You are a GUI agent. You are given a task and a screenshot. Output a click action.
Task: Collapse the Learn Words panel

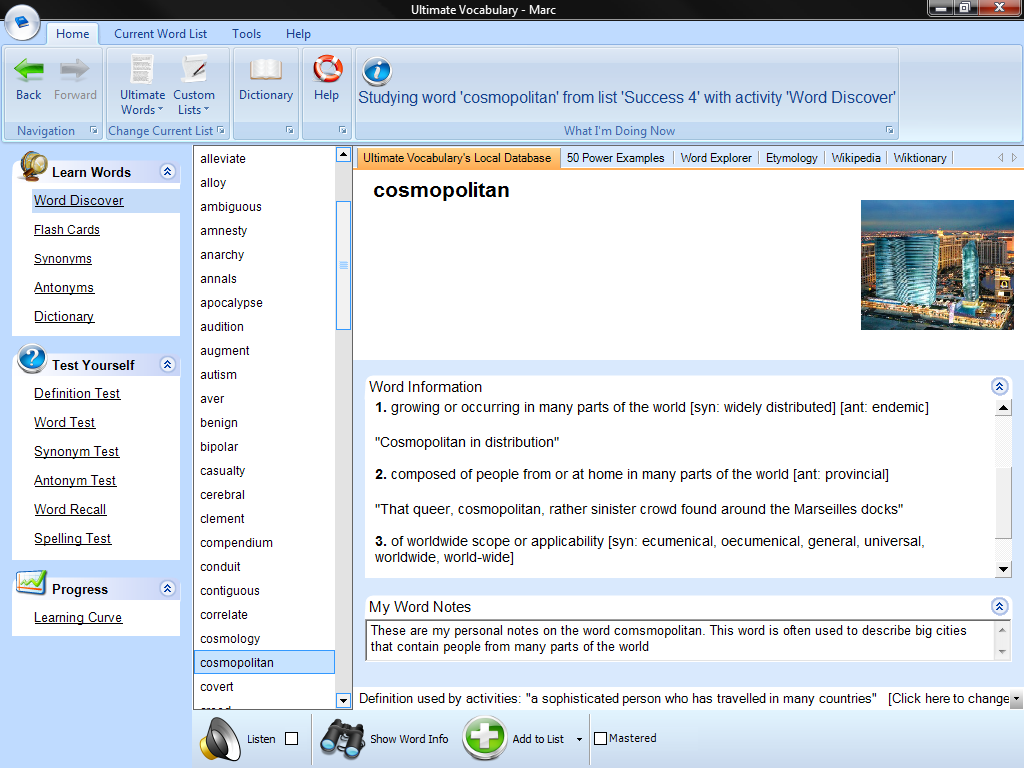pyautogui.click(x=167, y=172)
